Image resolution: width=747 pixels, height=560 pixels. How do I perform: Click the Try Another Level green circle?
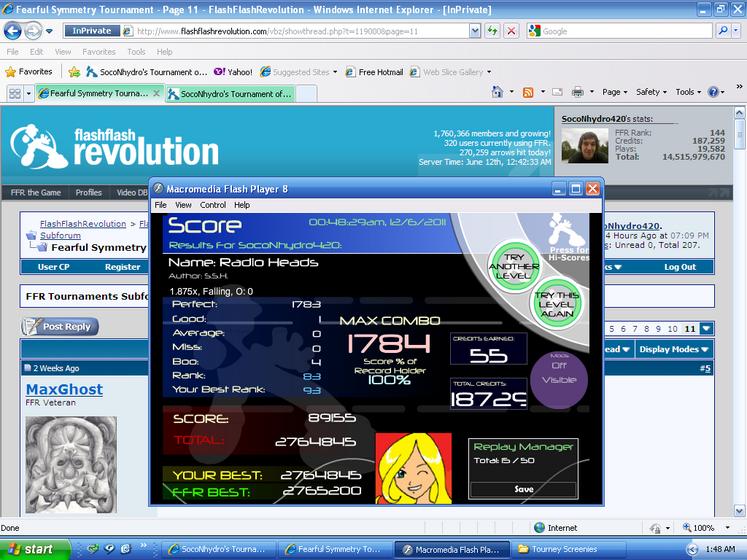click(x=514, y=266)
